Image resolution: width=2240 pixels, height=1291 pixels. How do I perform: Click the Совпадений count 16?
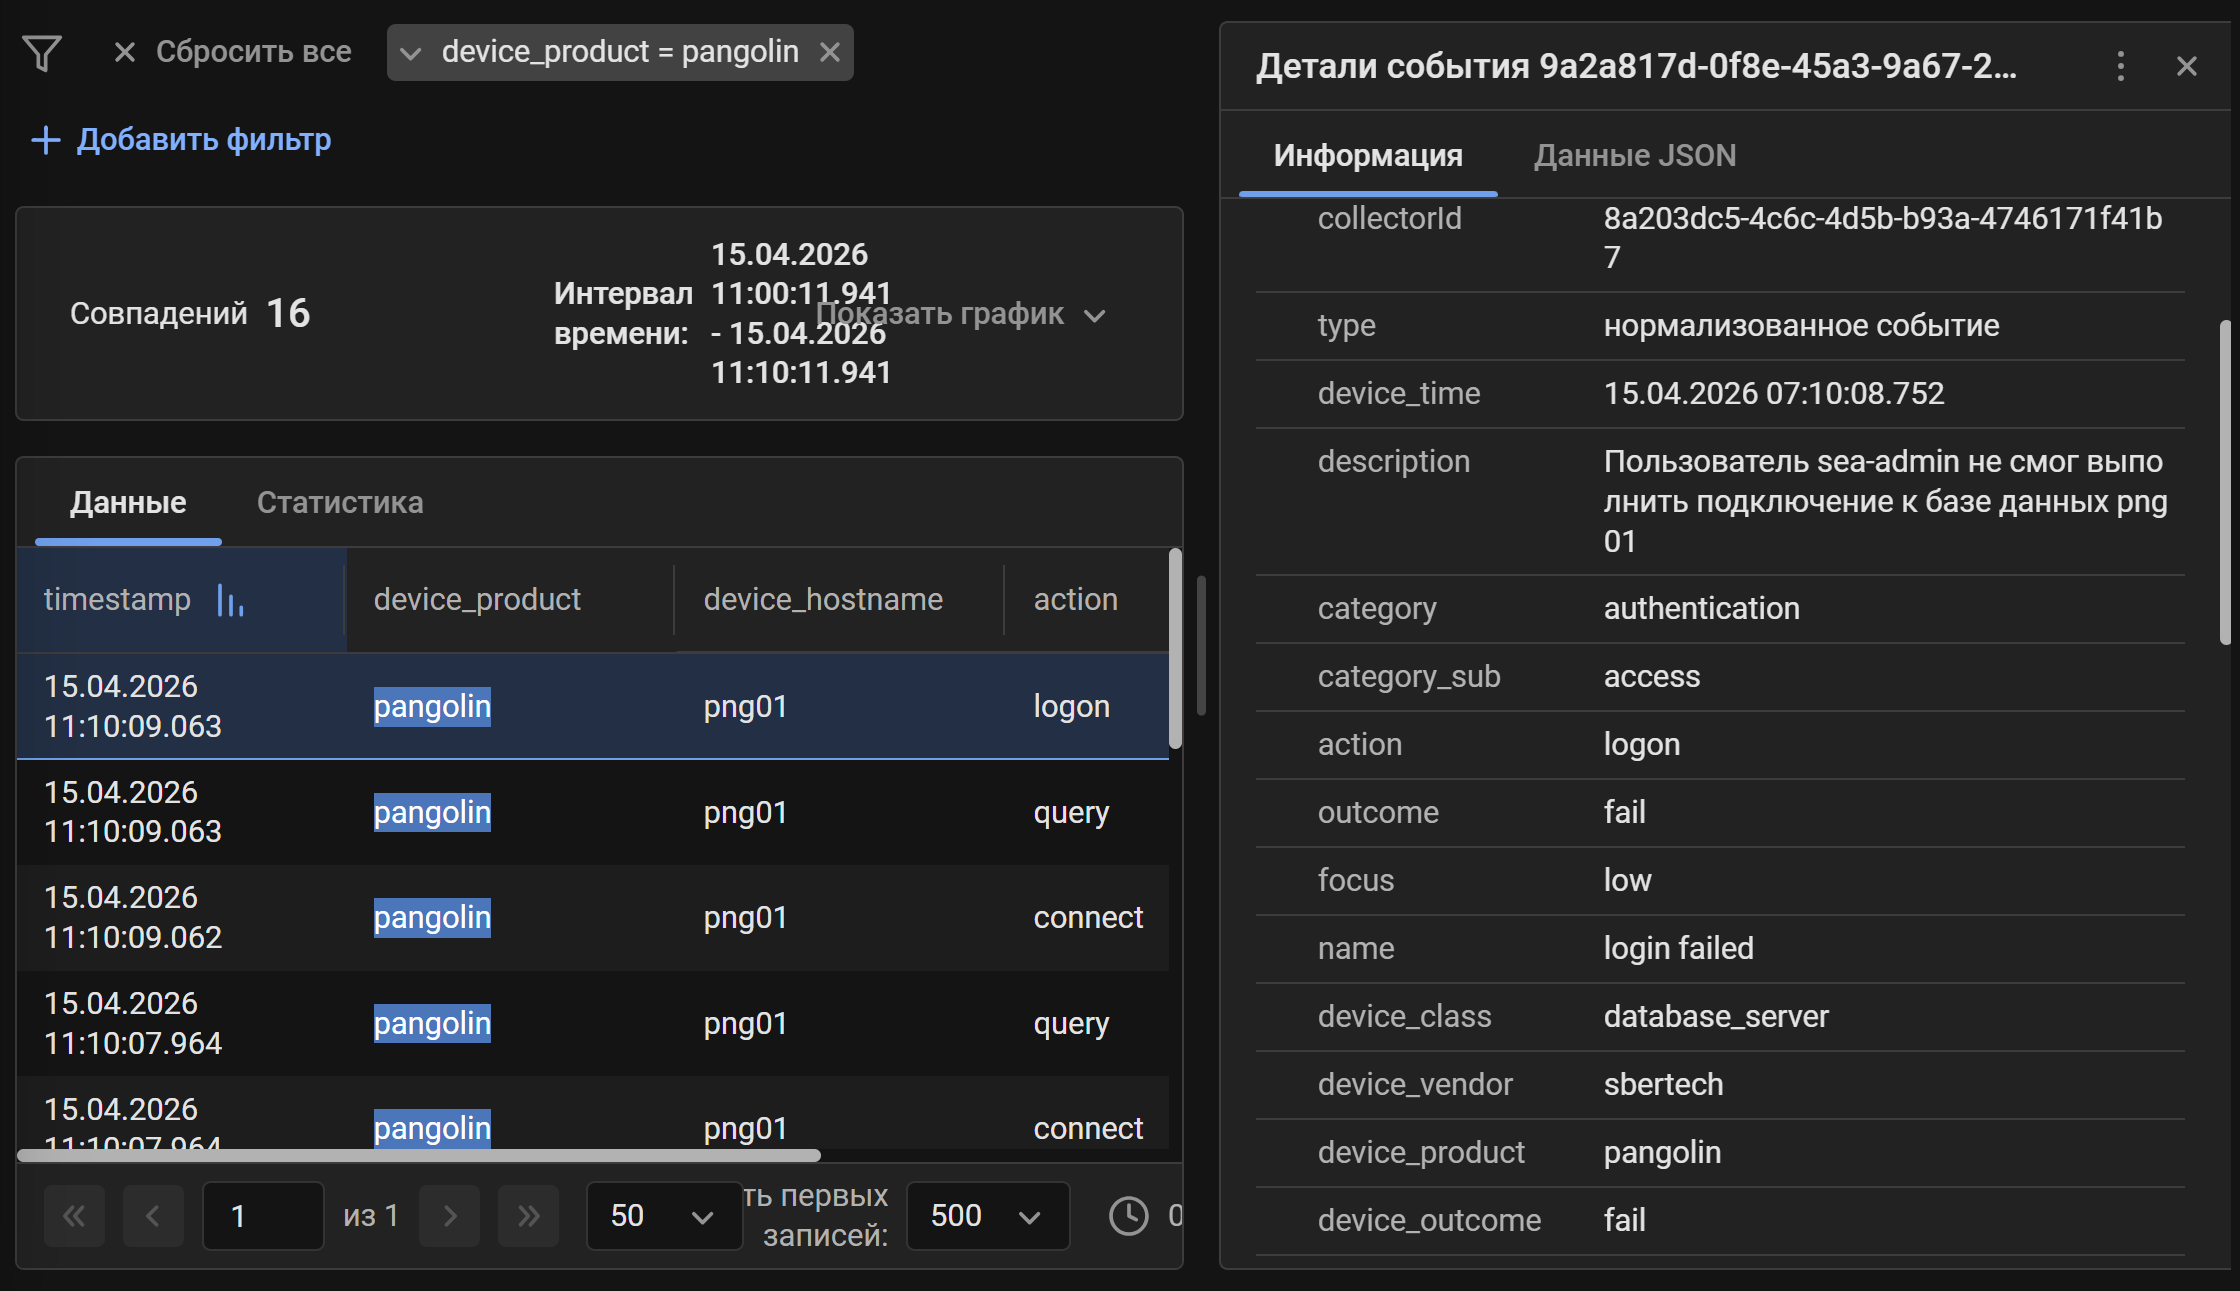288,313
